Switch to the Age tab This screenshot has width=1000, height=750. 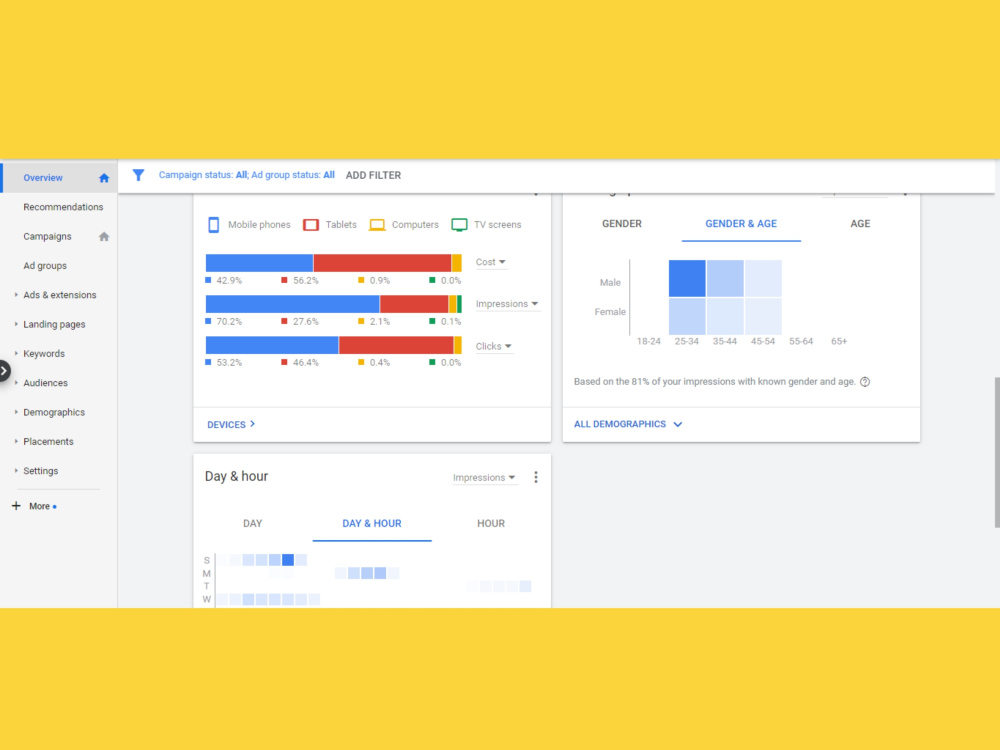click(x=860, y=224)
